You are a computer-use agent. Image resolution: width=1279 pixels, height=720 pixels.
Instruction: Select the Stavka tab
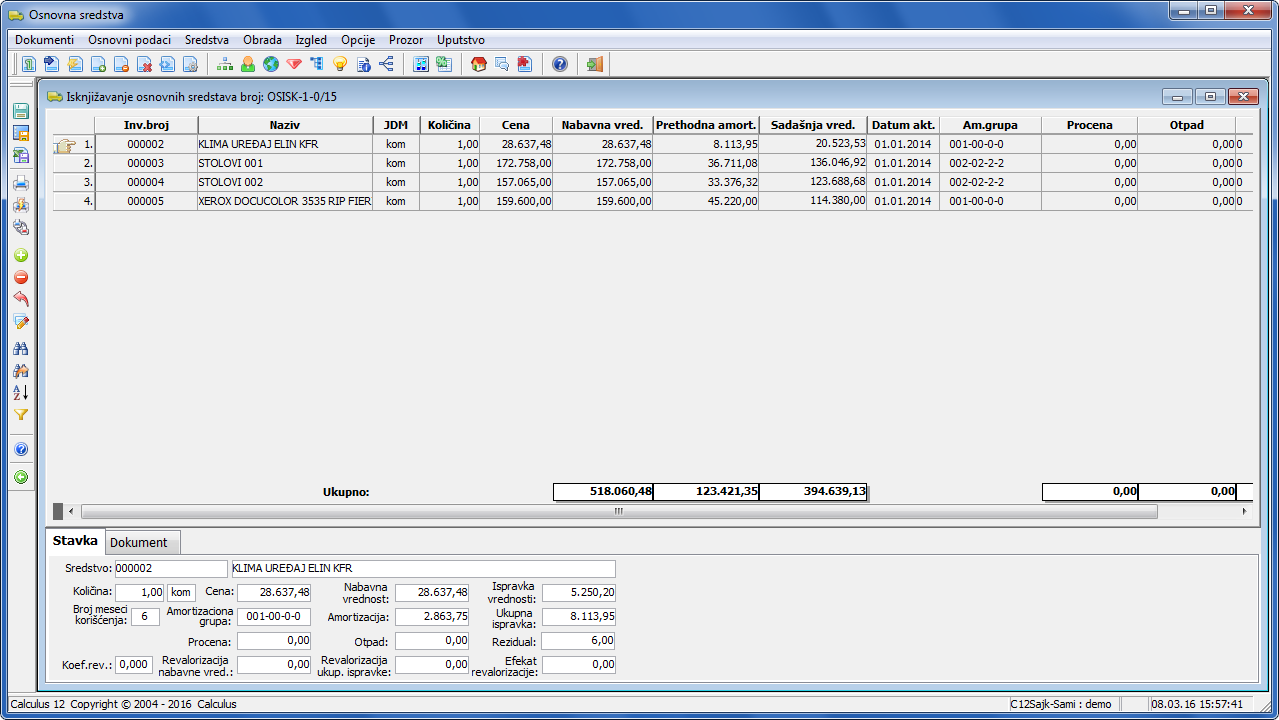pyautogui.click(x=76, y=541)
